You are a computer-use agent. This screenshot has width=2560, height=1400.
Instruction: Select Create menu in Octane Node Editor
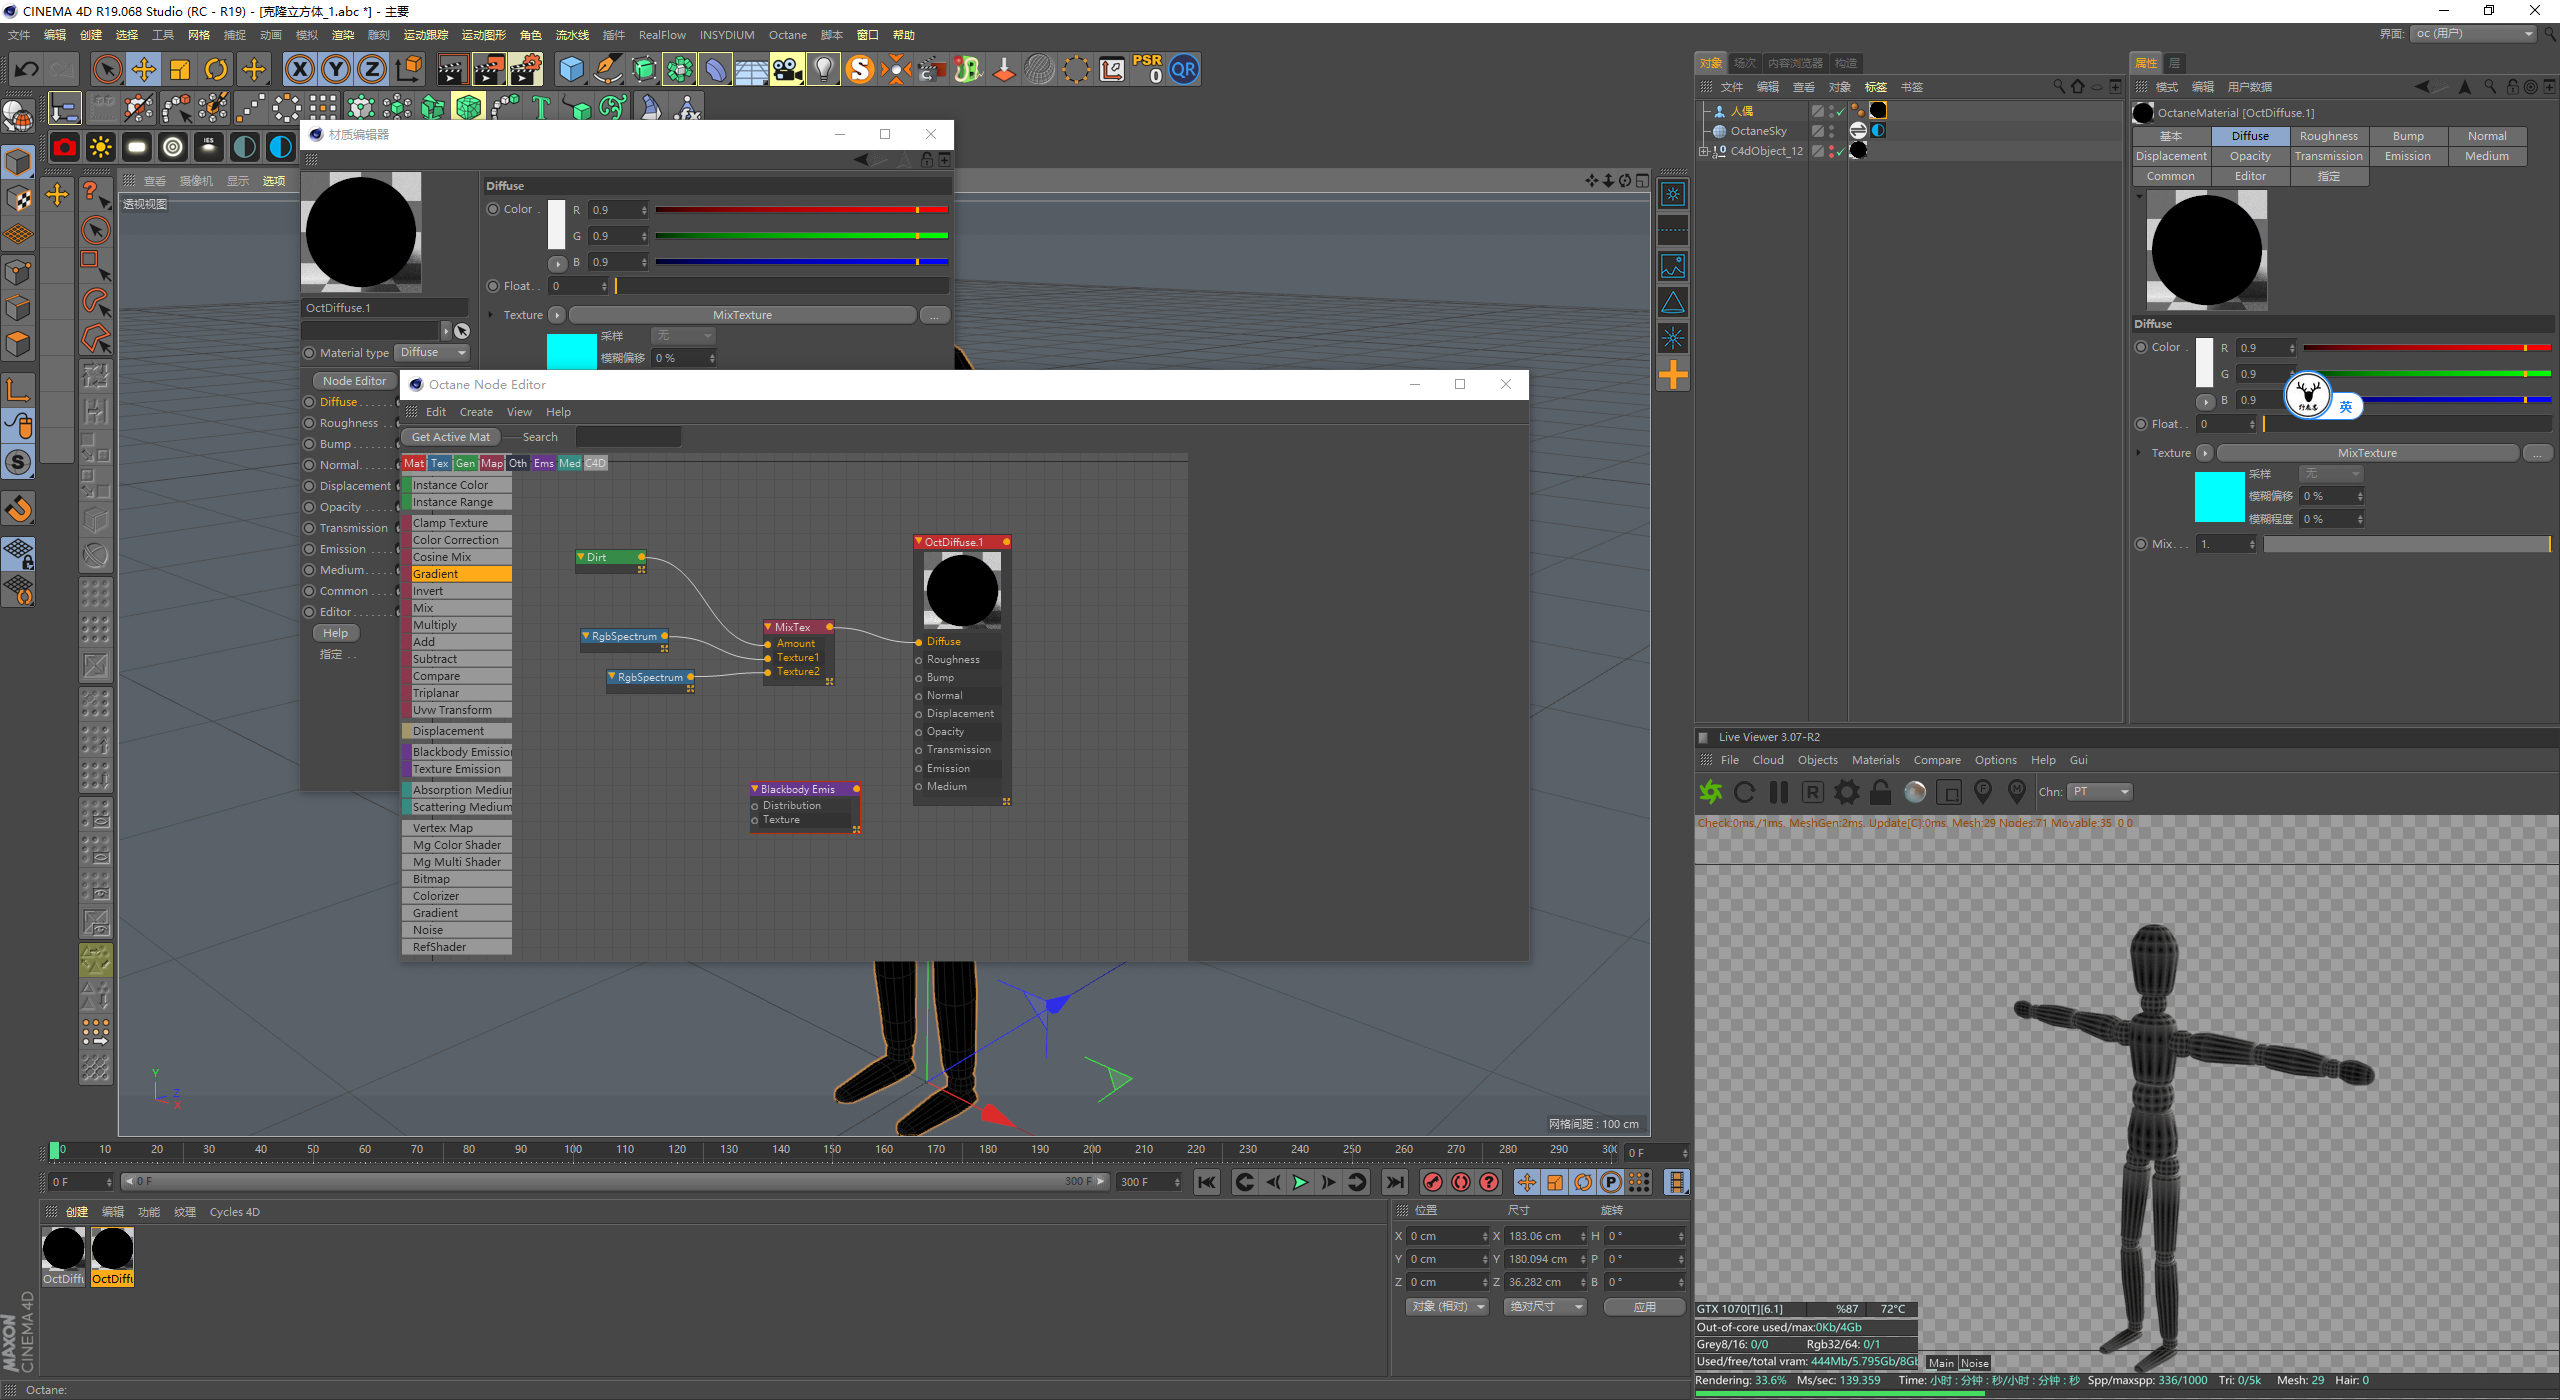474,410
